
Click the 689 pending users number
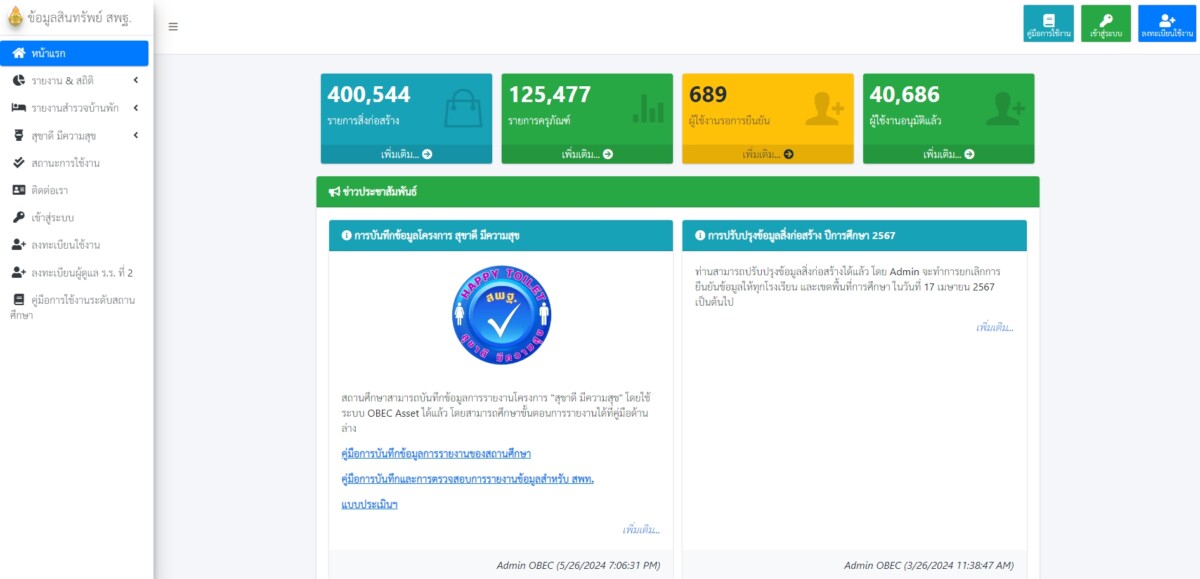click(x=708, y=95)
